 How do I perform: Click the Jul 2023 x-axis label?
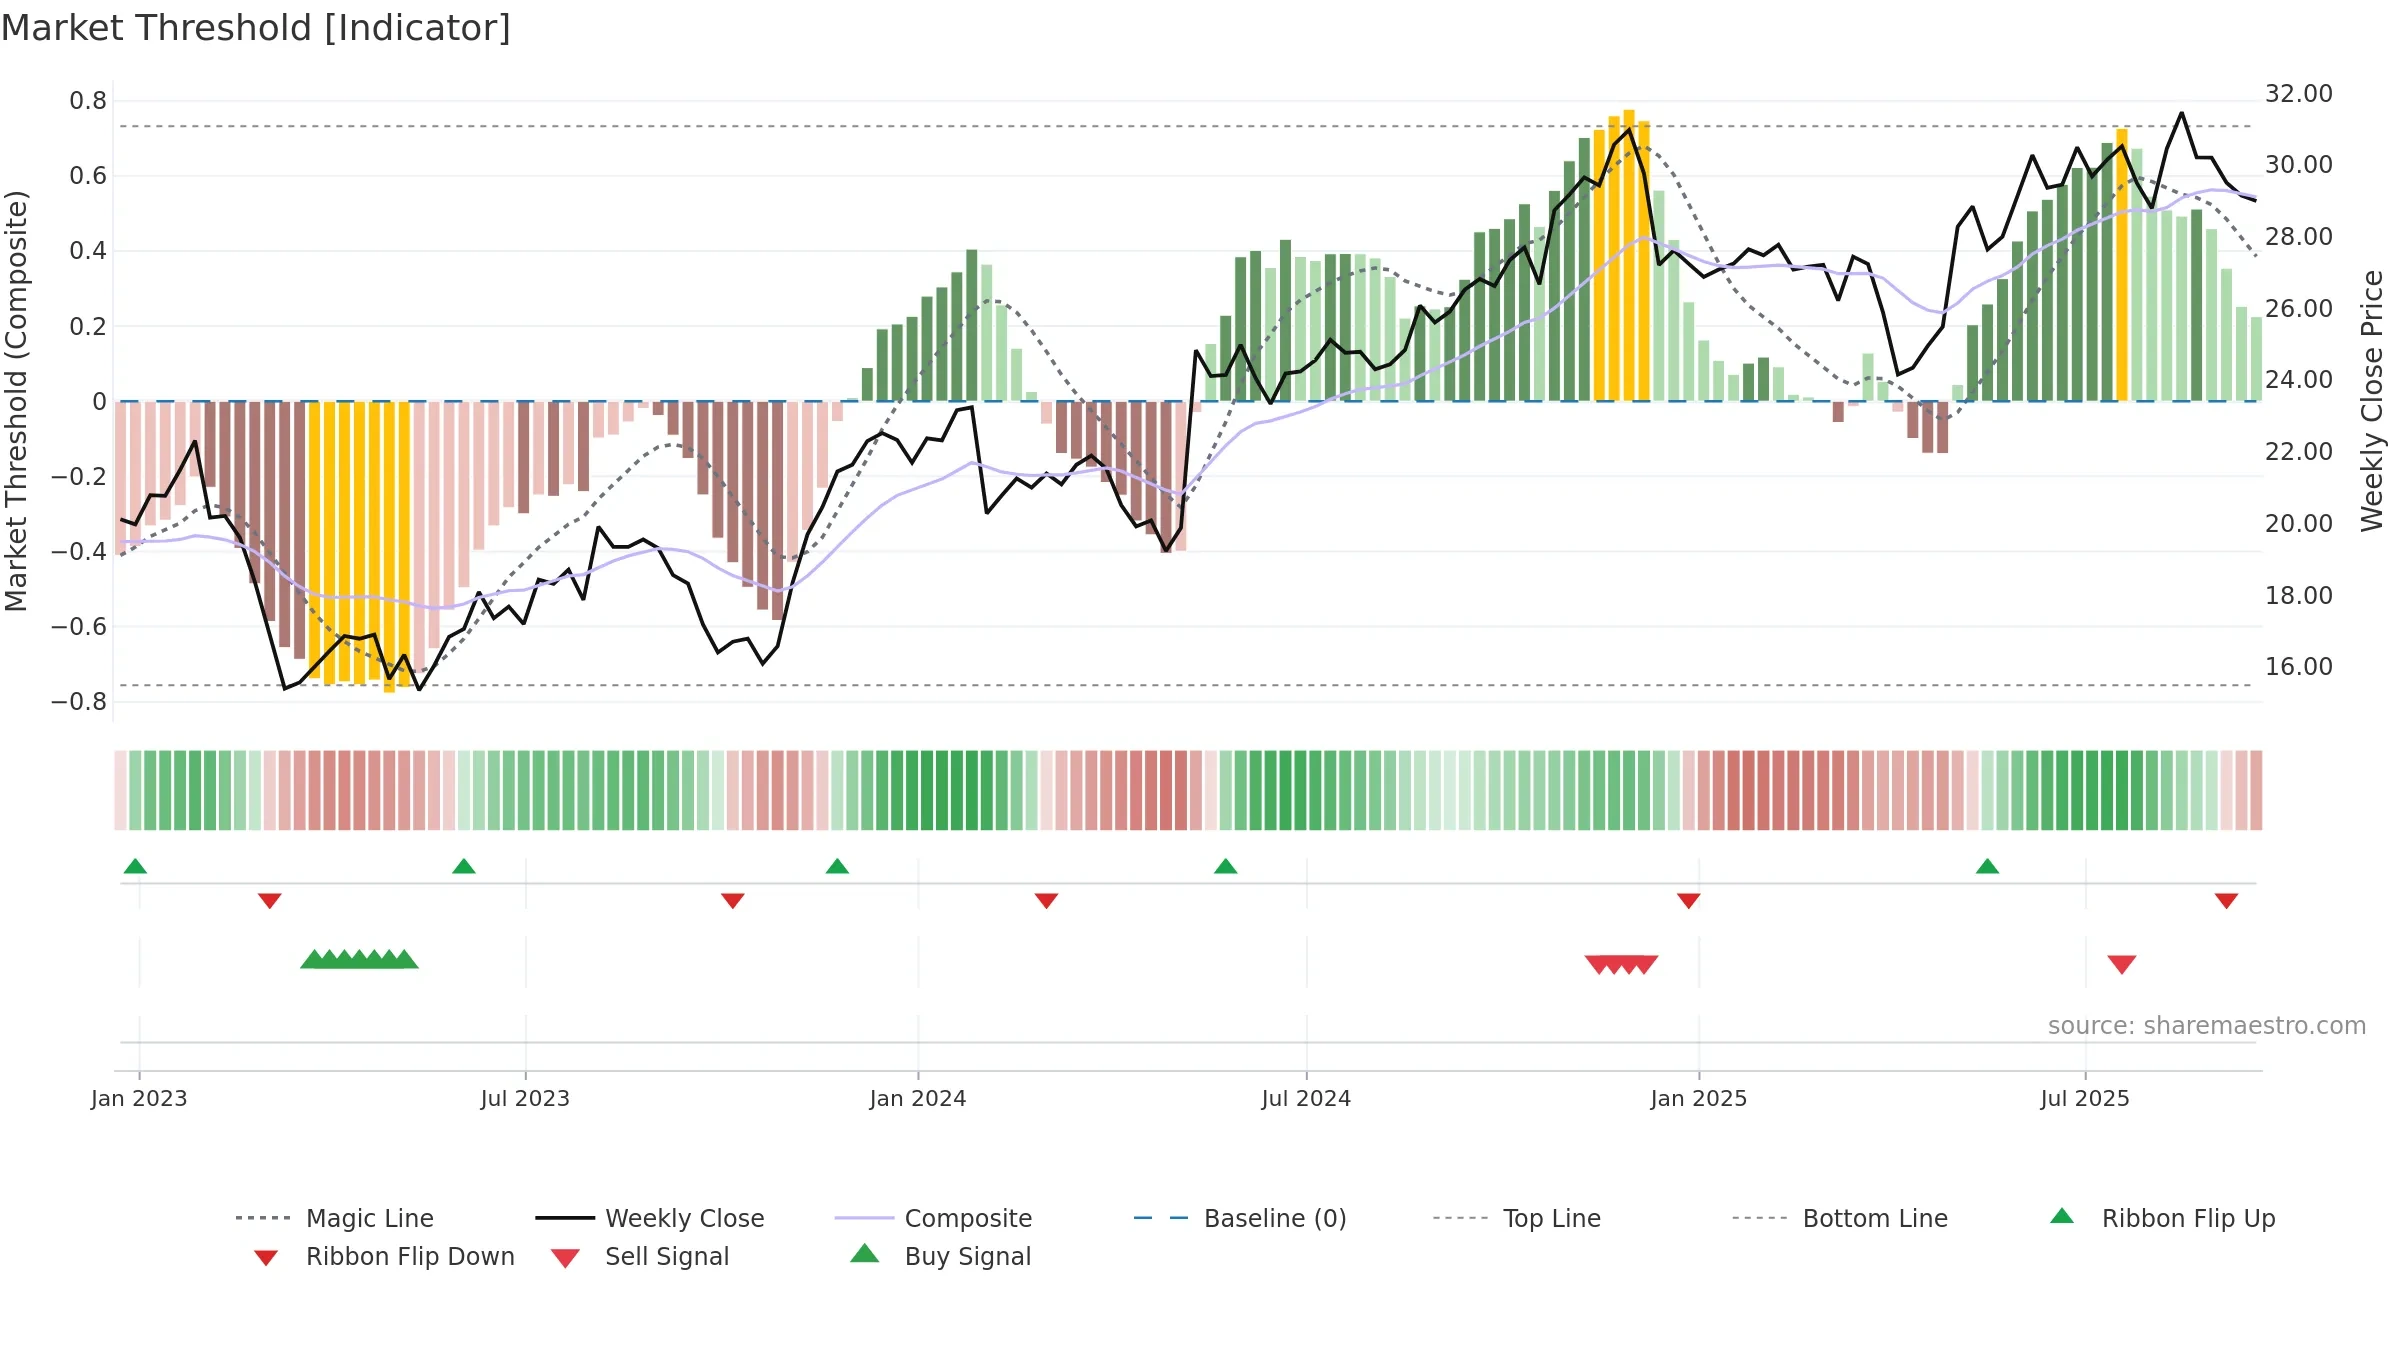(x=525, y=1099)
